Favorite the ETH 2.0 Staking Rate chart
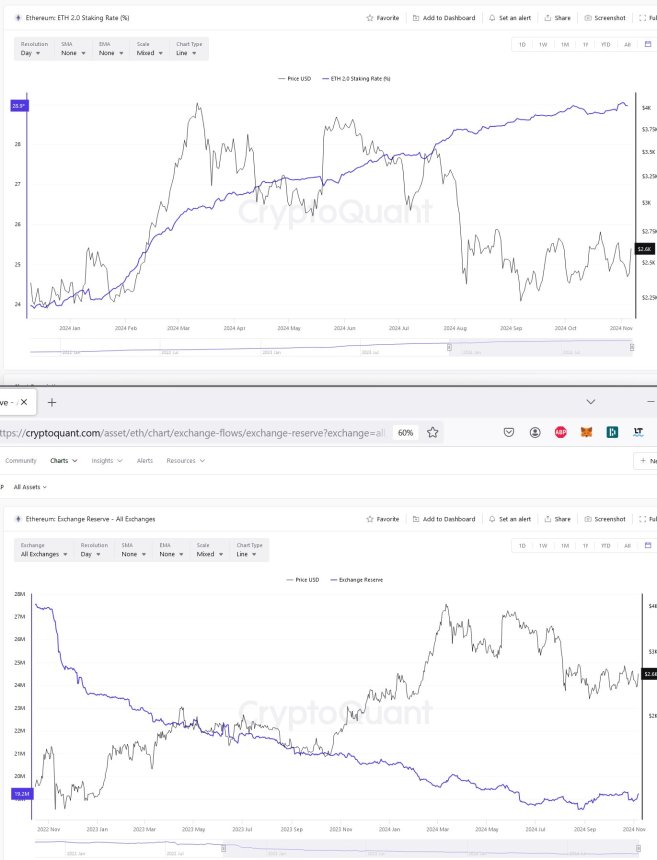Viewport: 657px width, 860px height. [x=383, y=18]
